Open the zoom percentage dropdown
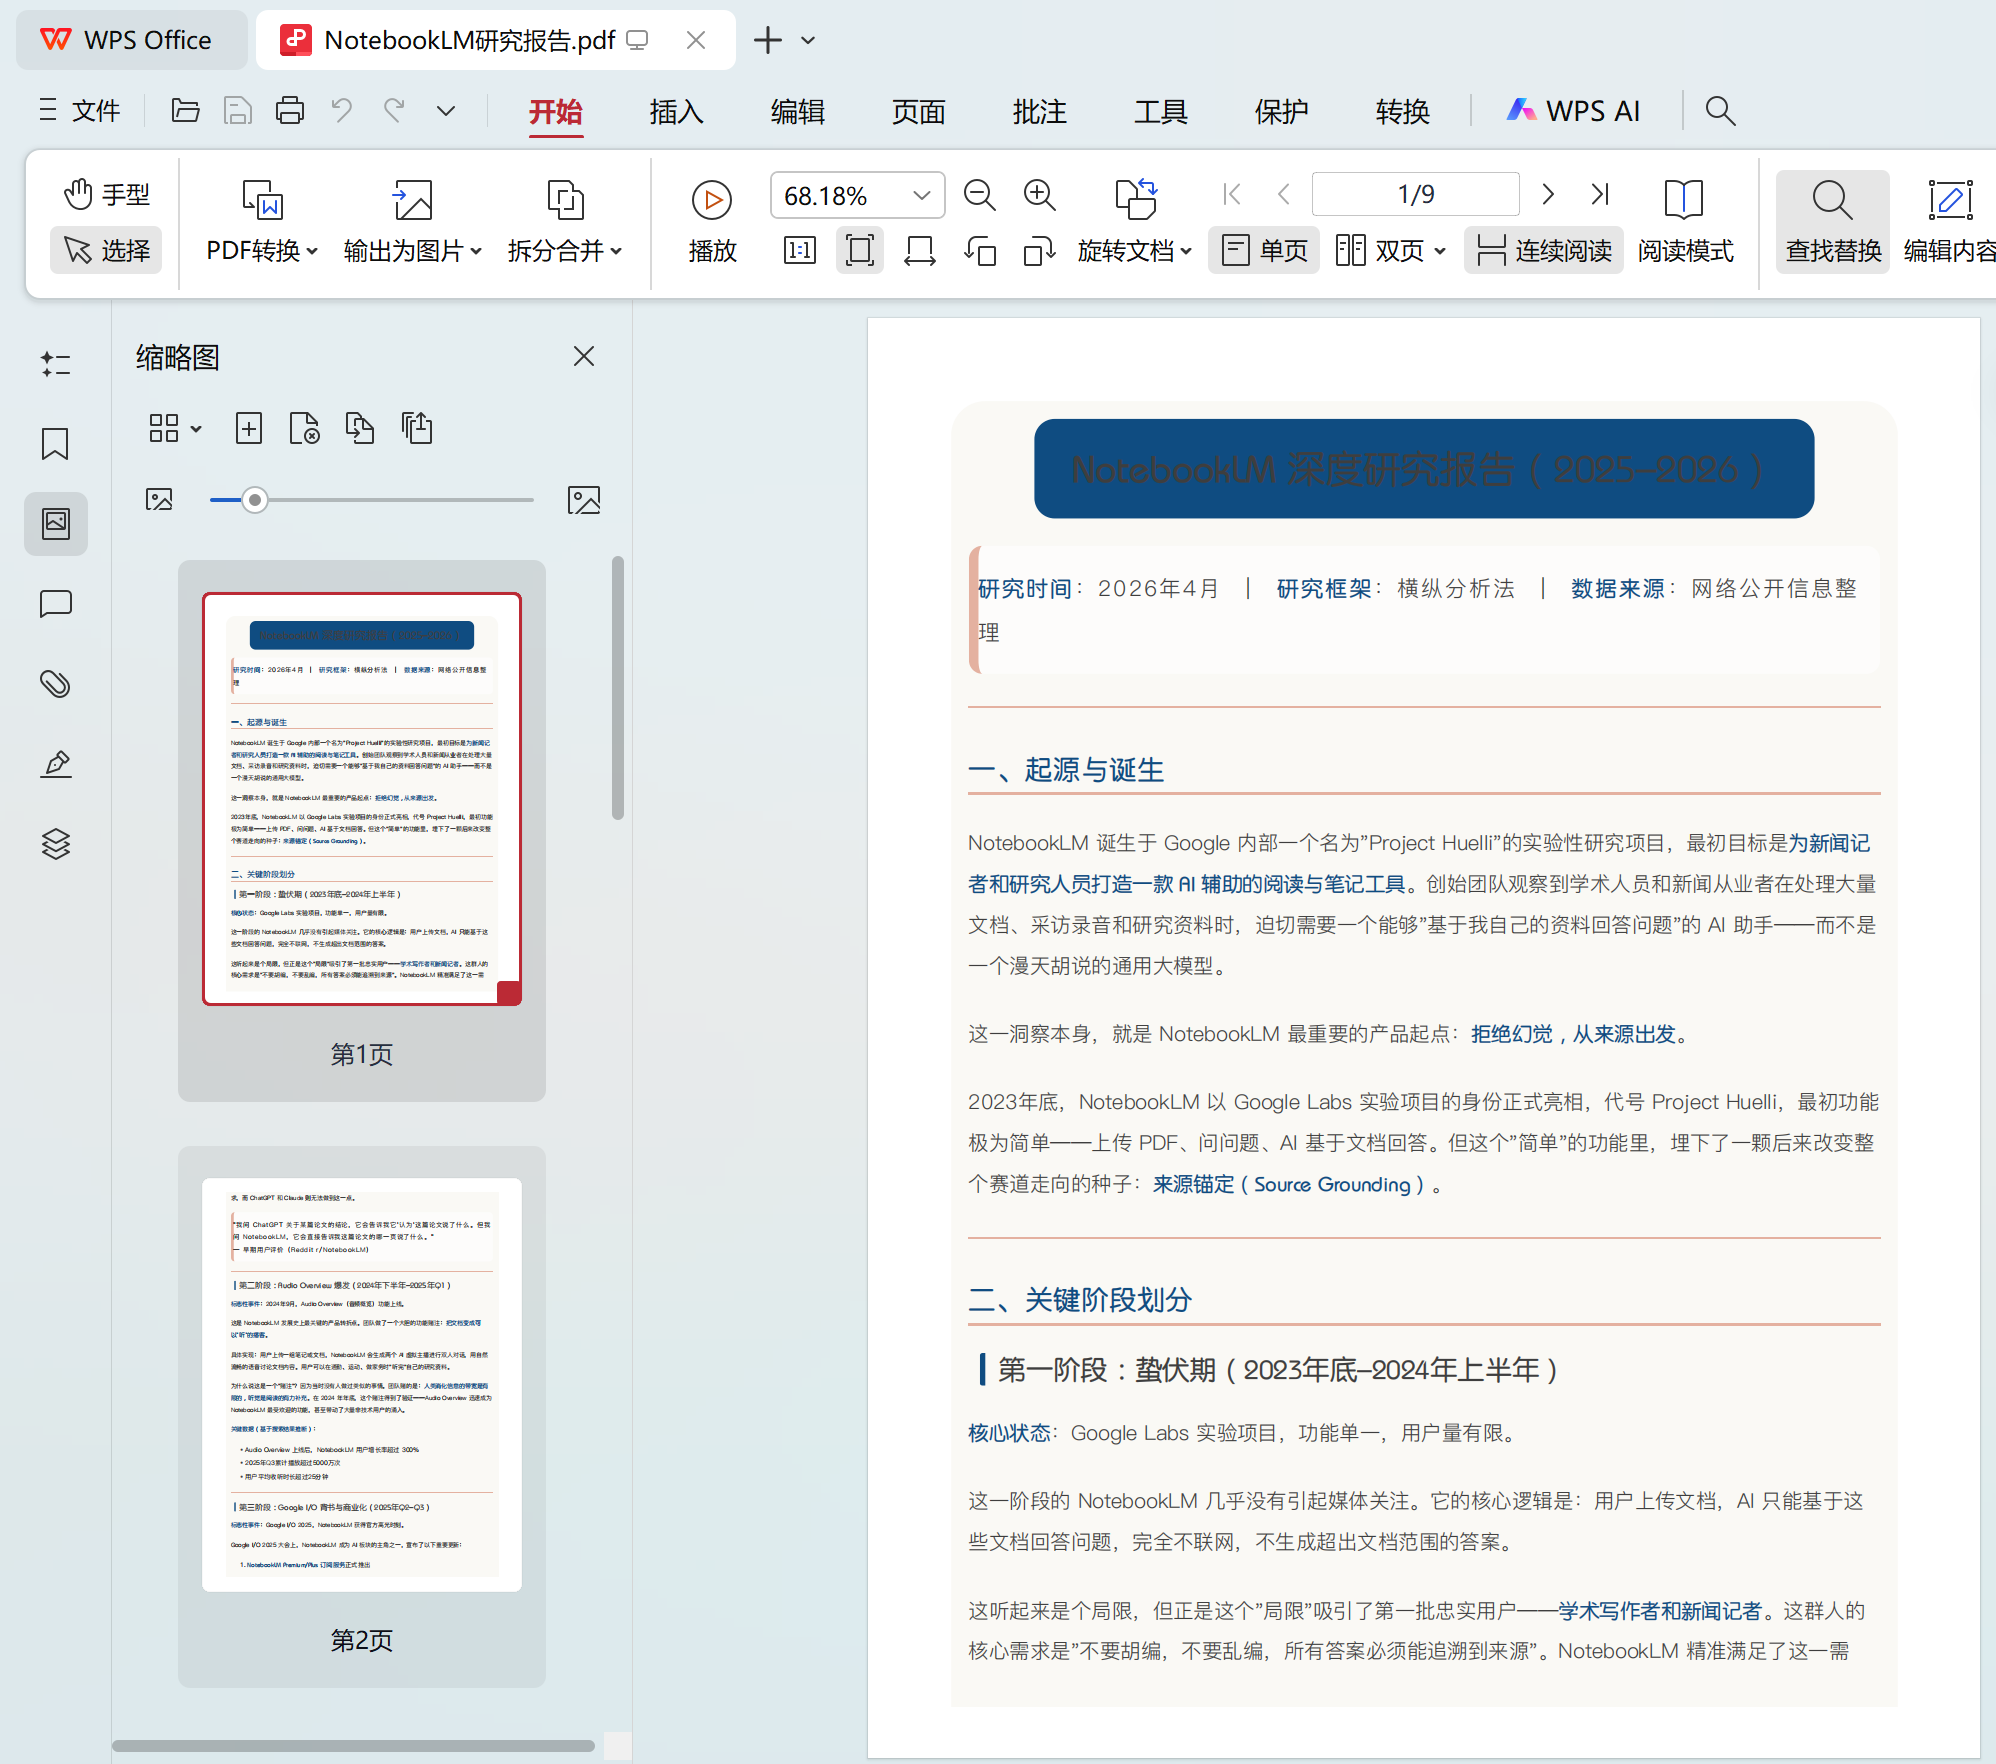1996x1764 pixels. point(921,195)
